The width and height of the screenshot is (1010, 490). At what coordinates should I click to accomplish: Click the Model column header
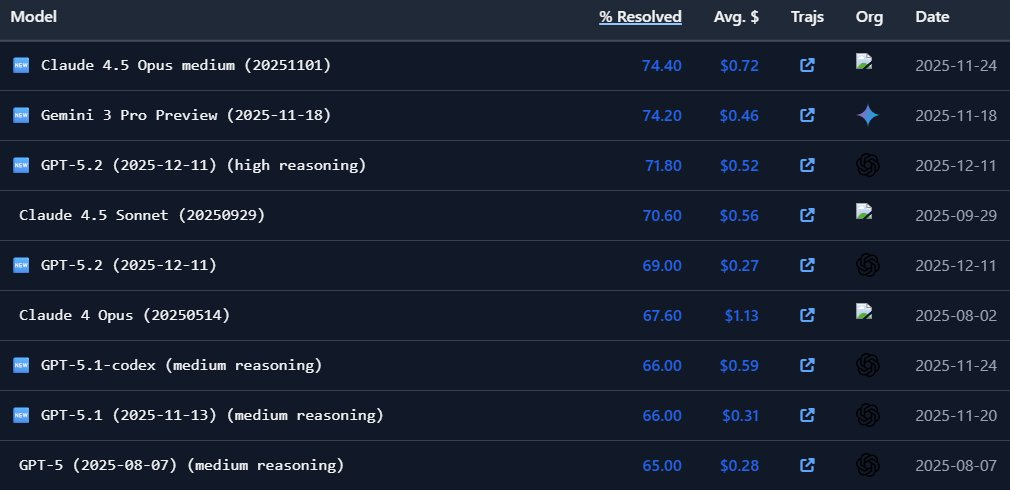tap(33, 17)
